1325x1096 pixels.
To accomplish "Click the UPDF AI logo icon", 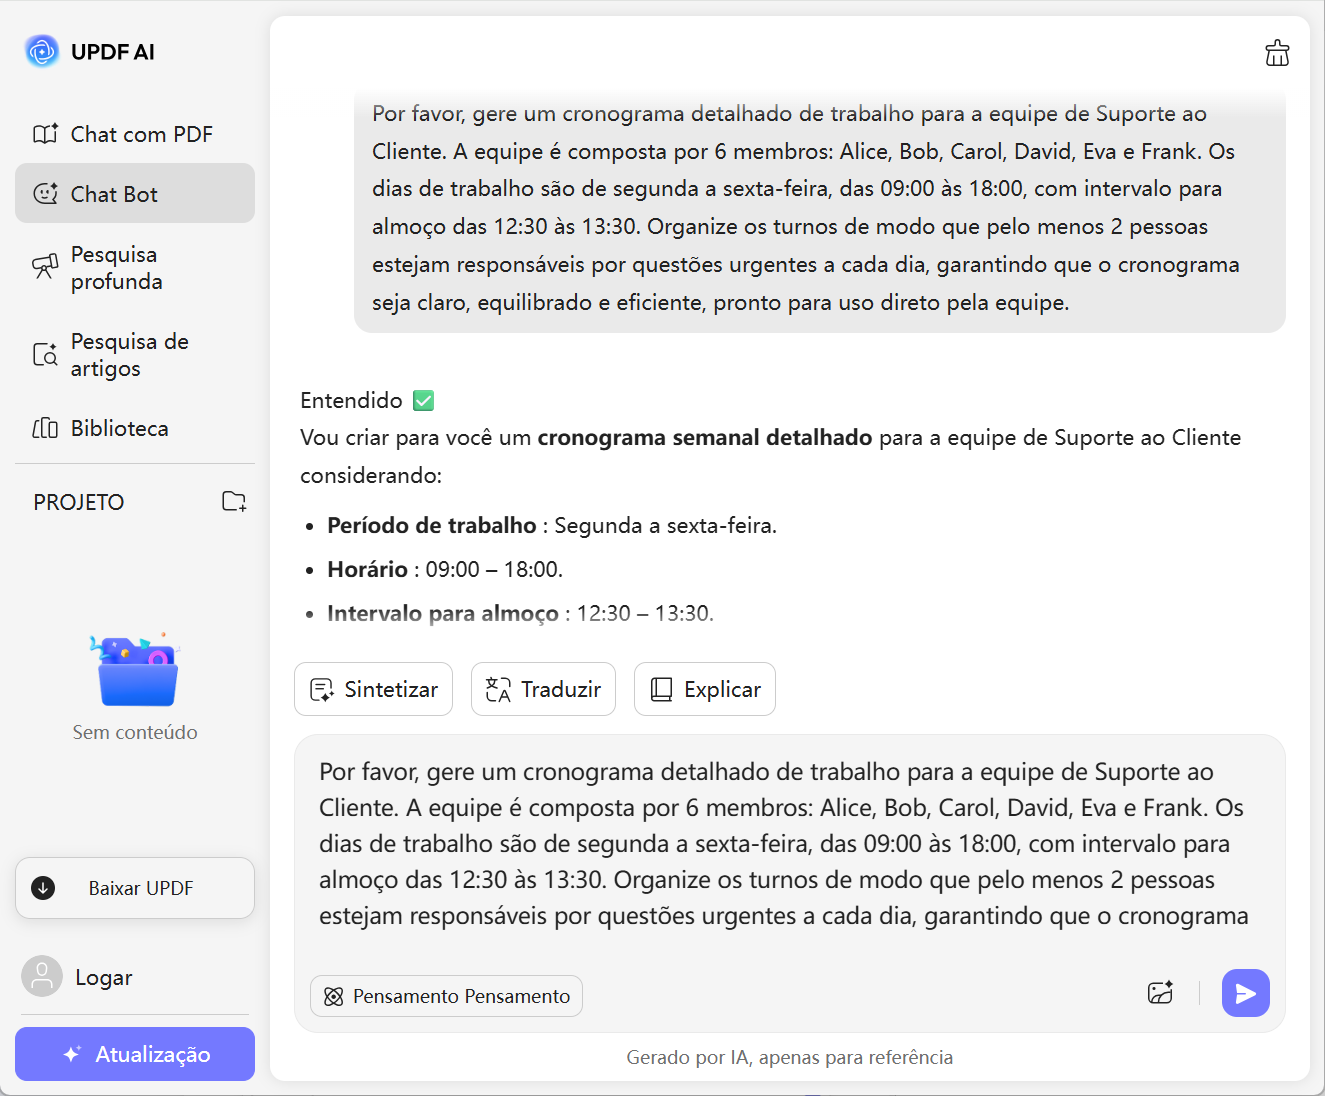I will point(42,51).
